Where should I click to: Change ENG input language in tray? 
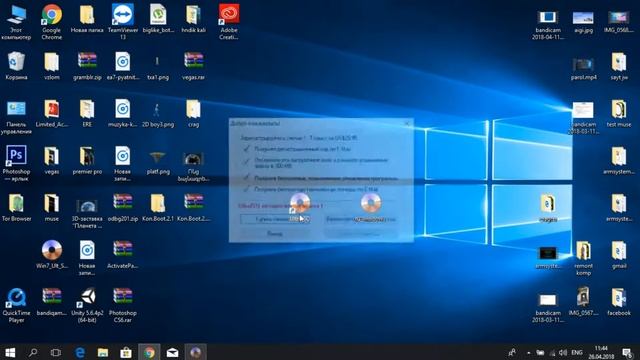(x=576, y=352)
